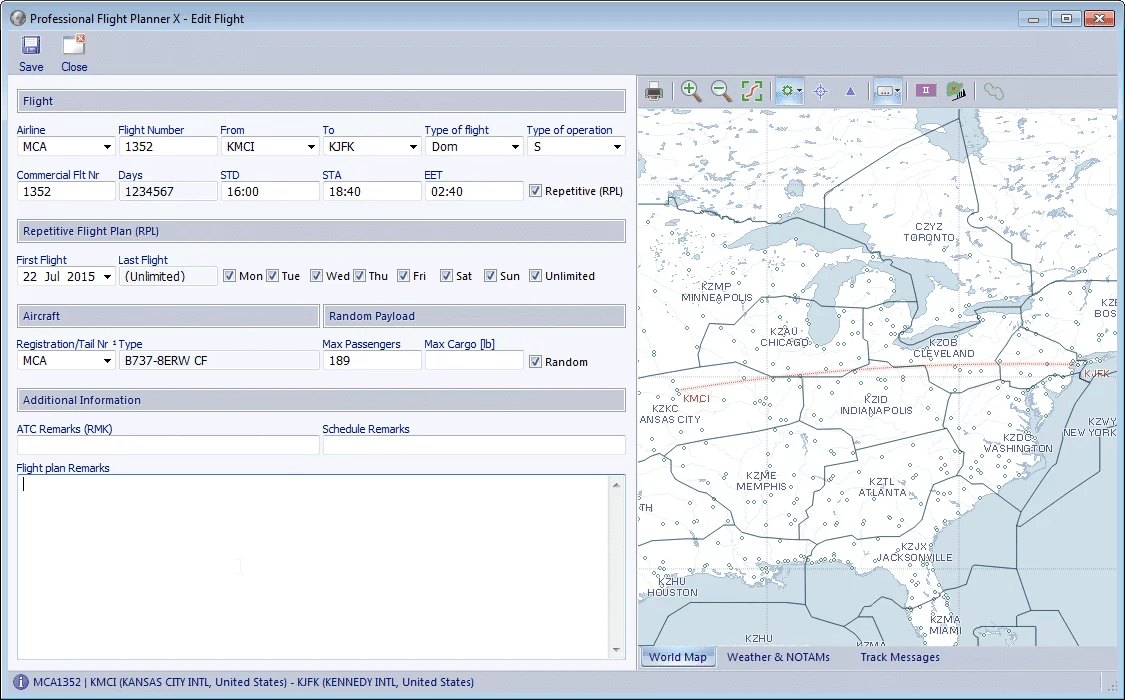Select the triangle aircraft symbol icon
This screenshot has width=1125, height=700.
(x=850, y=90)
